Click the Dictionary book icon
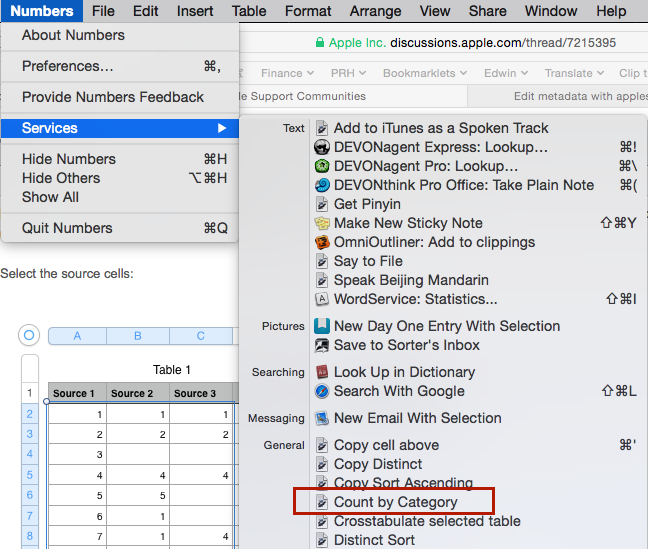This screenshot has width=648, height=549. click(x=322, y=372)
